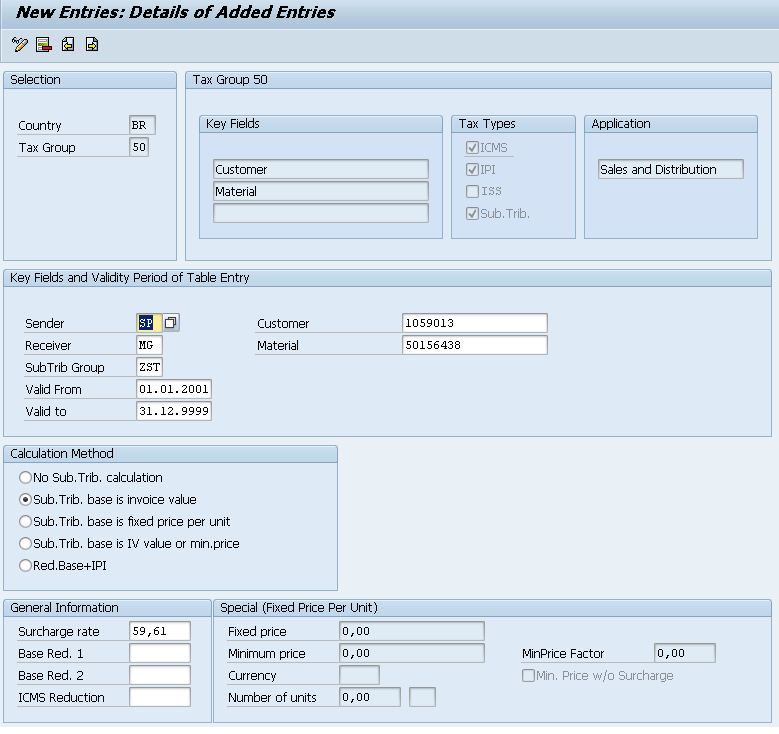Toggle the ICMS tax type checkbox

472,148
